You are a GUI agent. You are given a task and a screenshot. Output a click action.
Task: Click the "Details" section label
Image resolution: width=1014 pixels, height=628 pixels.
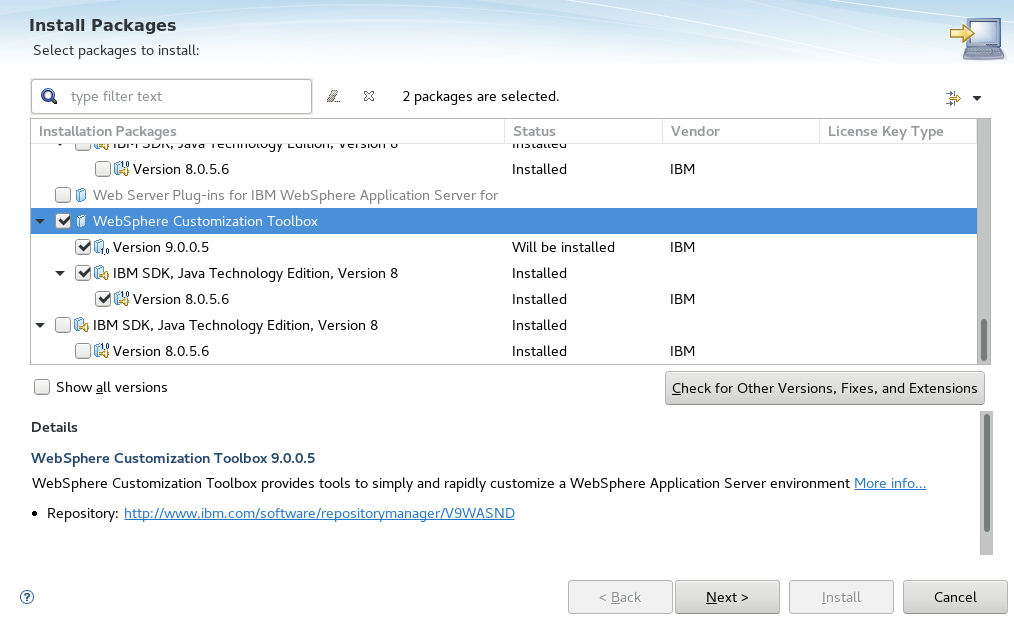[54, 427]
